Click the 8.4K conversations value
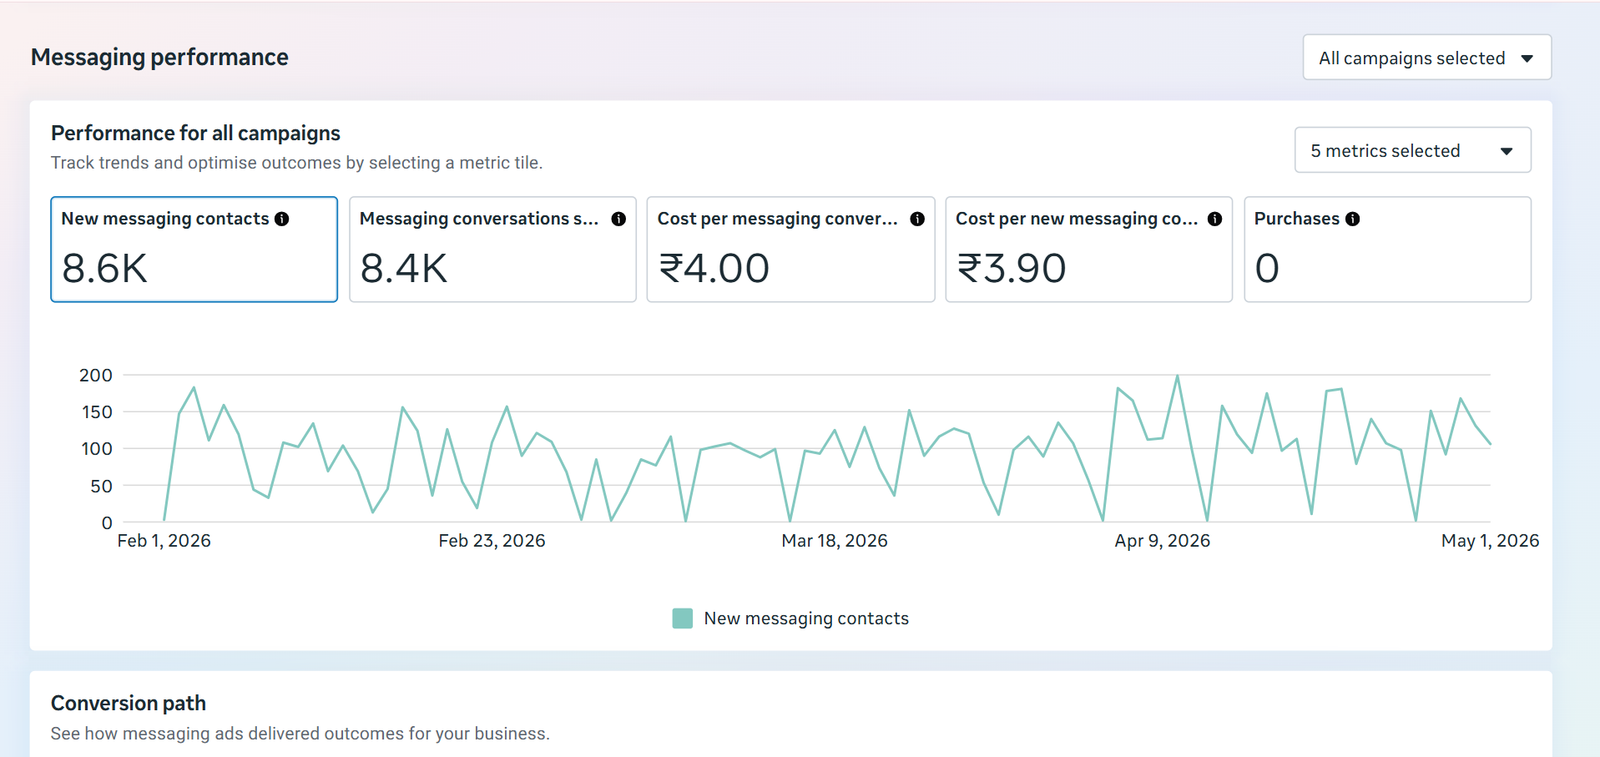Viewport: 1600px width, 757px height. pos(404,268)
